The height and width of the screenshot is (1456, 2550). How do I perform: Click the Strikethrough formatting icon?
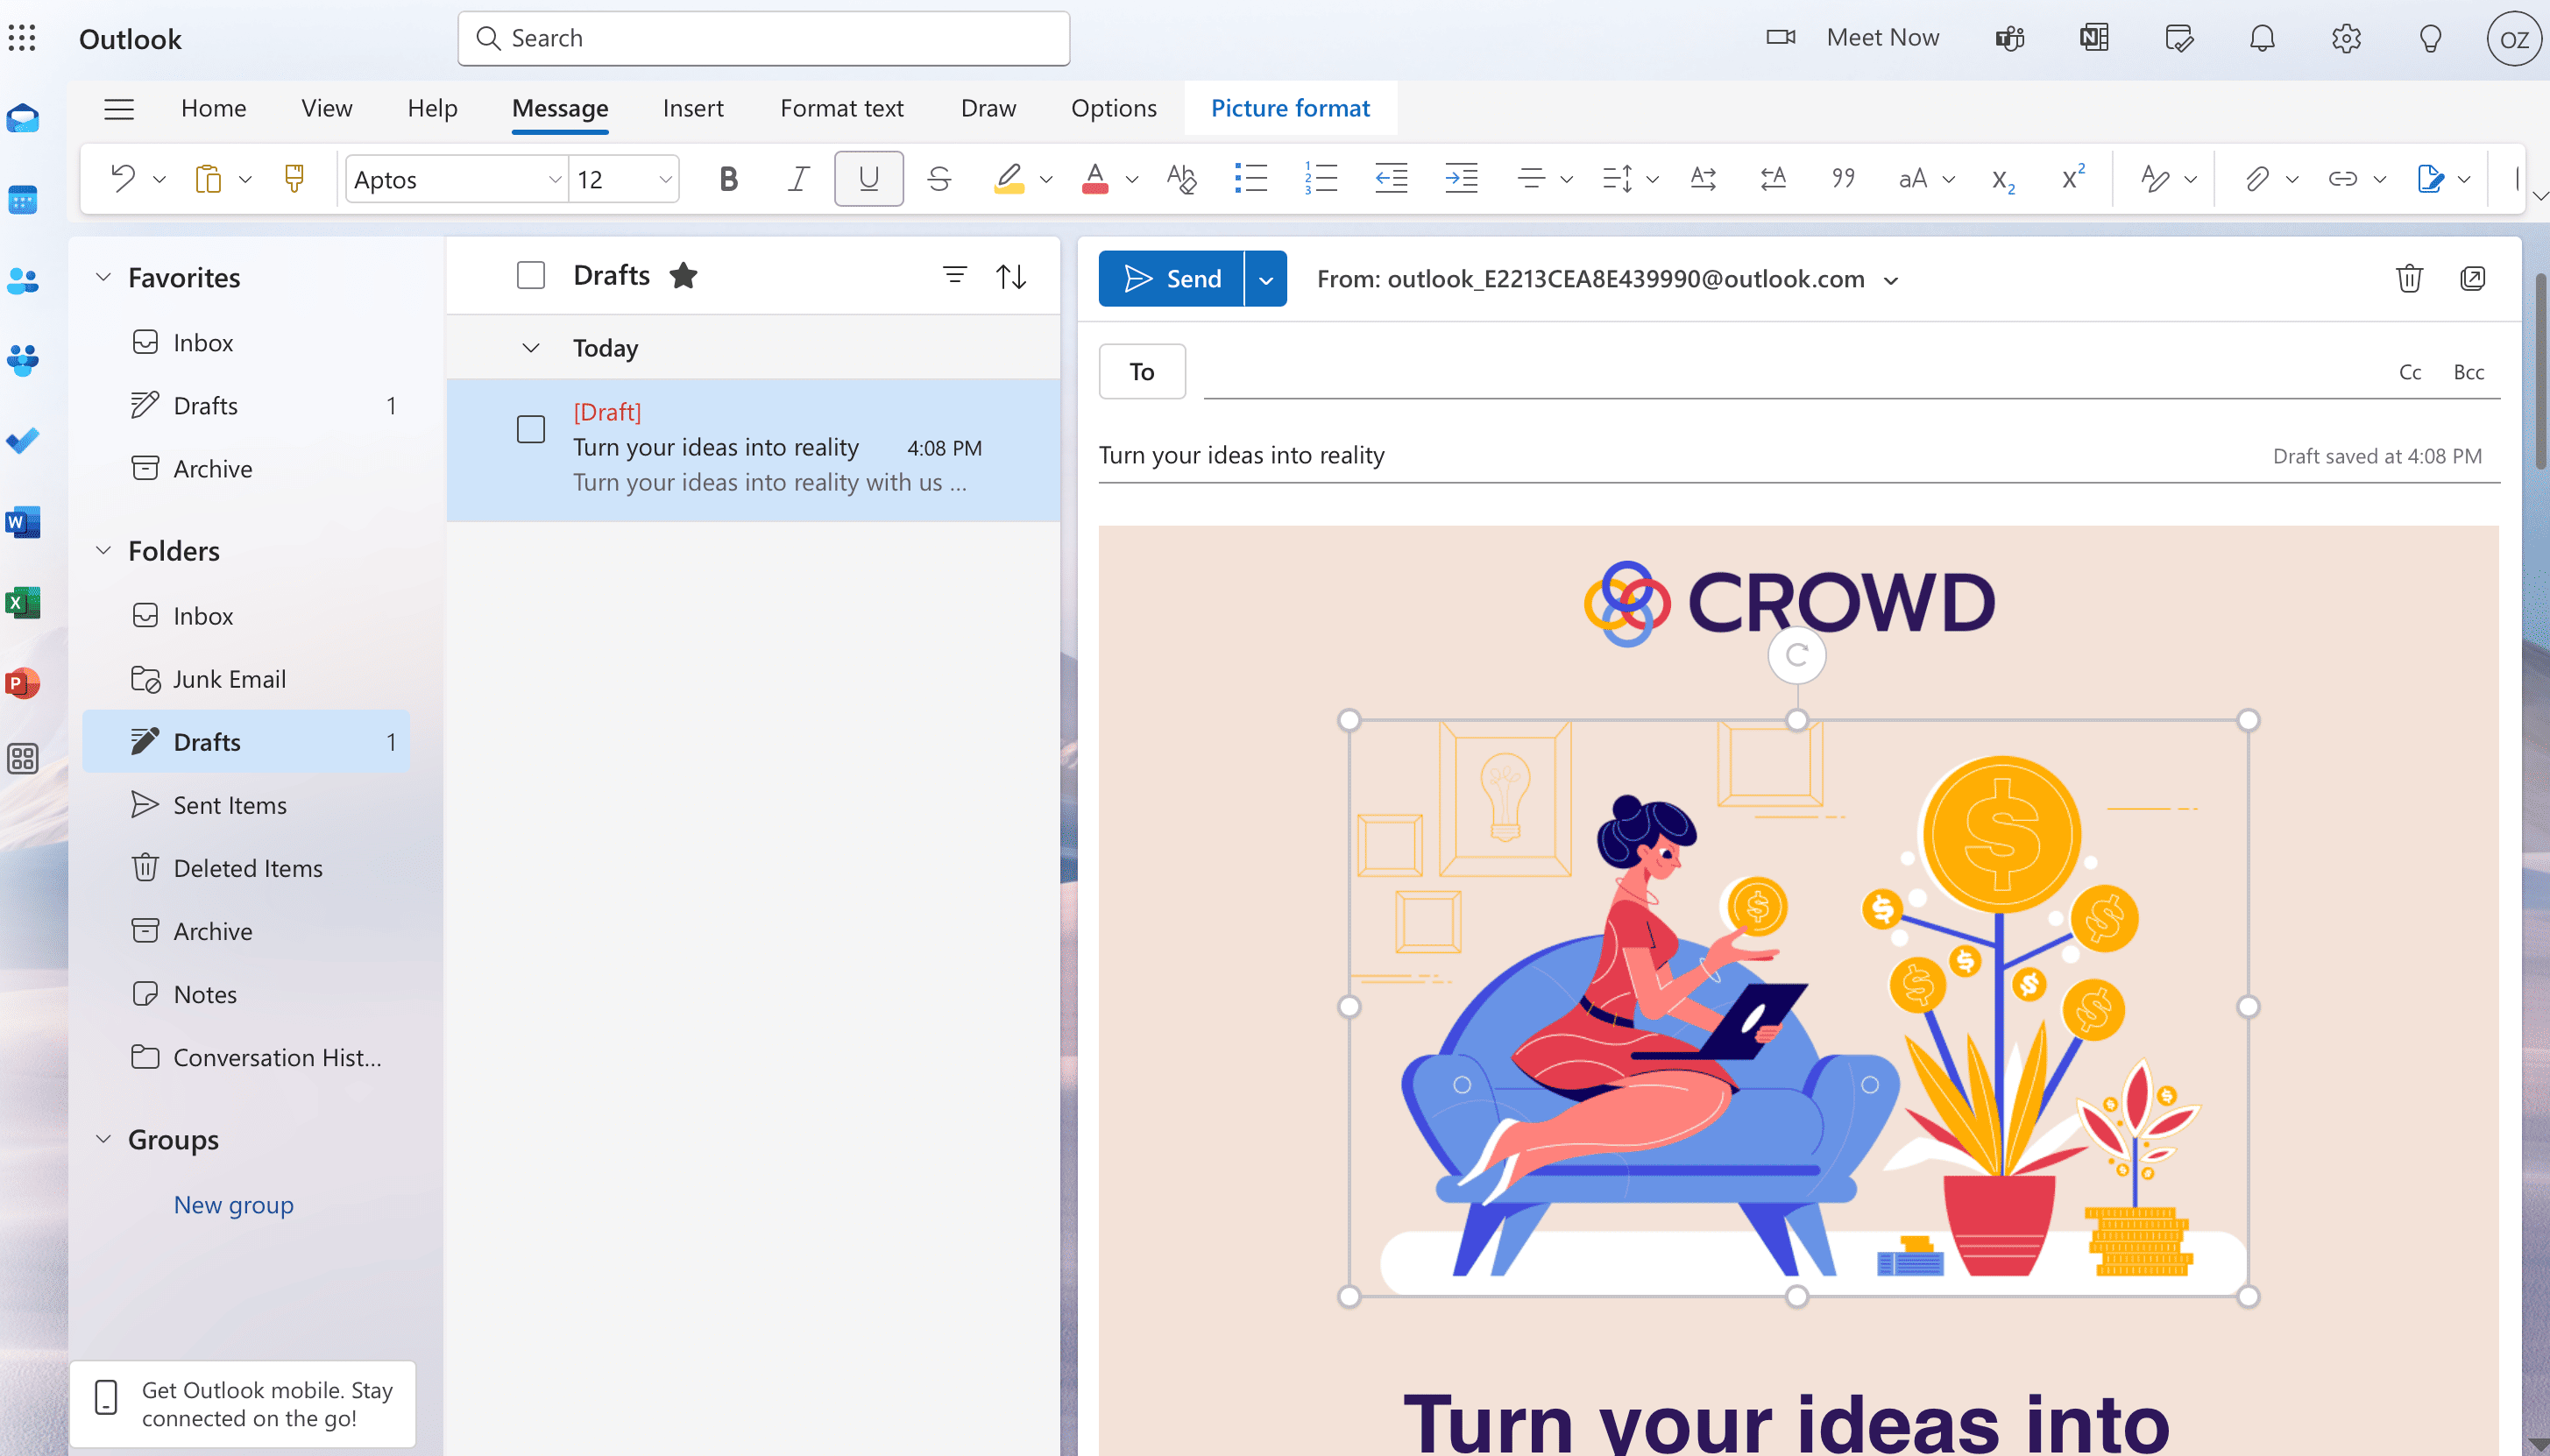(x=939, y=177)
